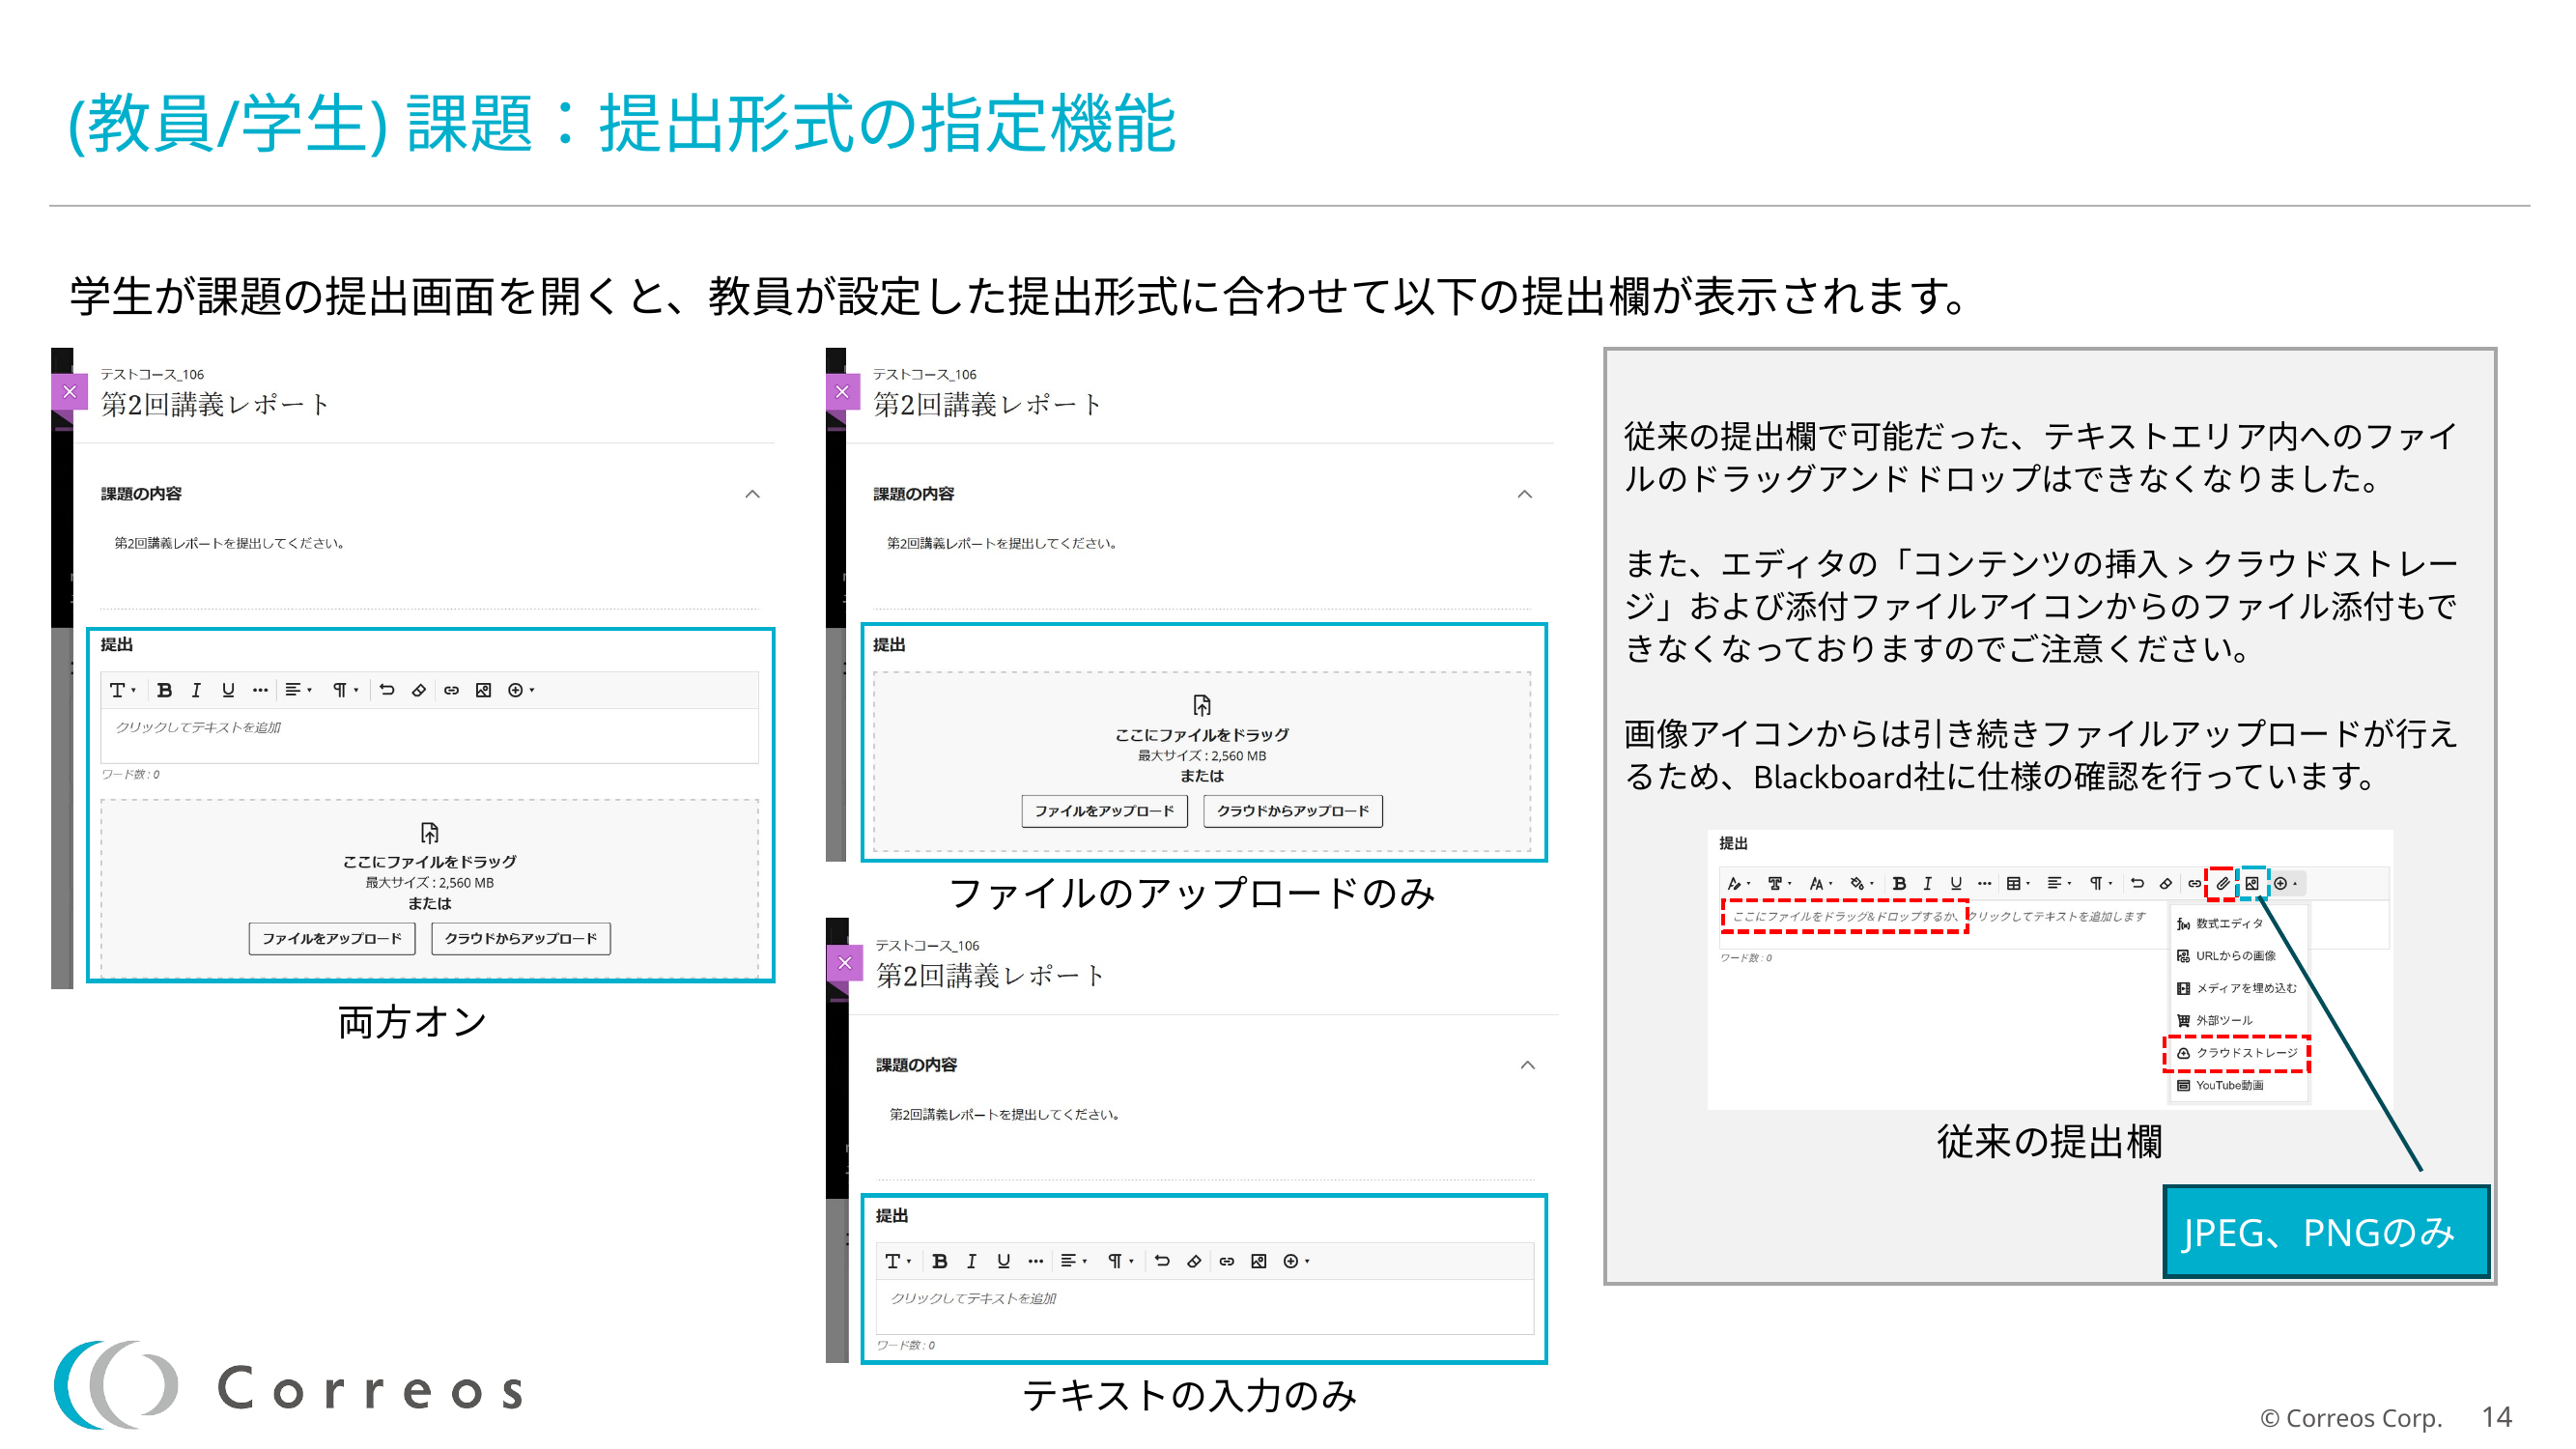Click the eraser icon in テキストの入力のみ toolbar
This screenshot has width=2576, height=1449.
pyautogui.click(x=1194, y=1261)
